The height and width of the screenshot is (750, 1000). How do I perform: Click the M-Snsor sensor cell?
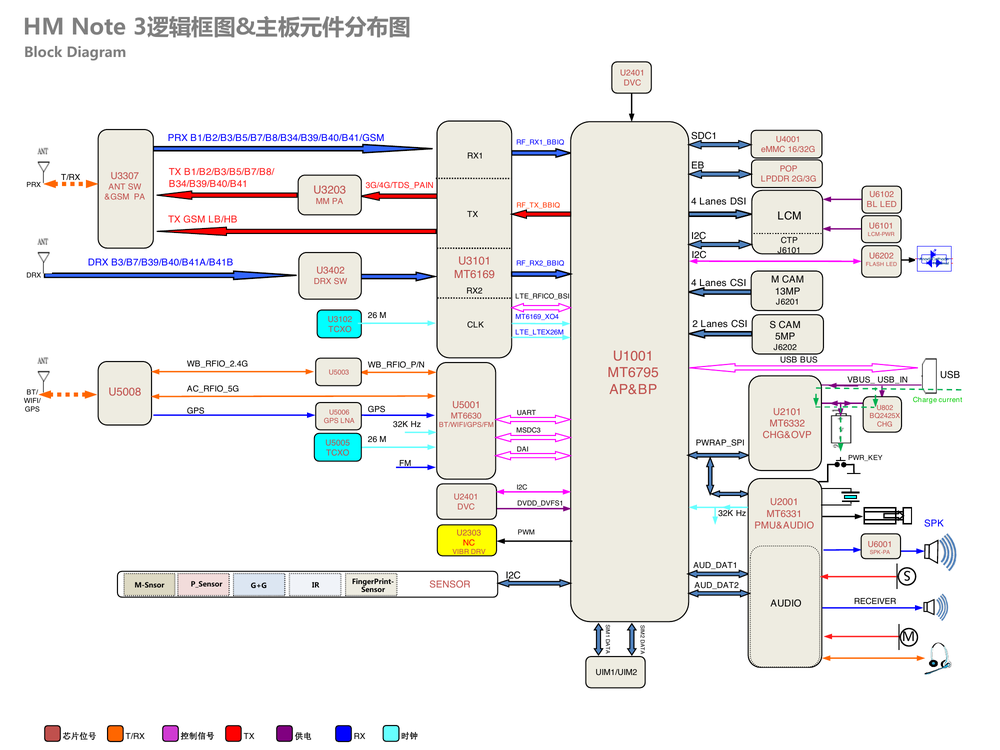pos(149,585)
